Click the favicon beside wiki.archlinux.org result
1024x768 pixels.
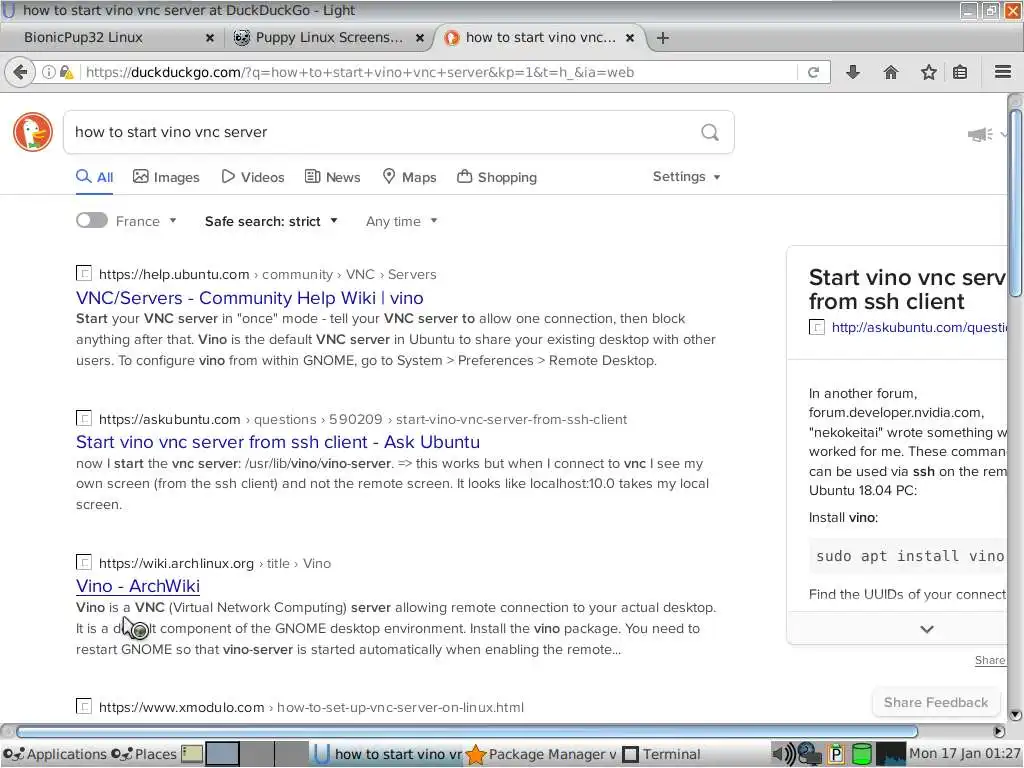tap(84, 562)
